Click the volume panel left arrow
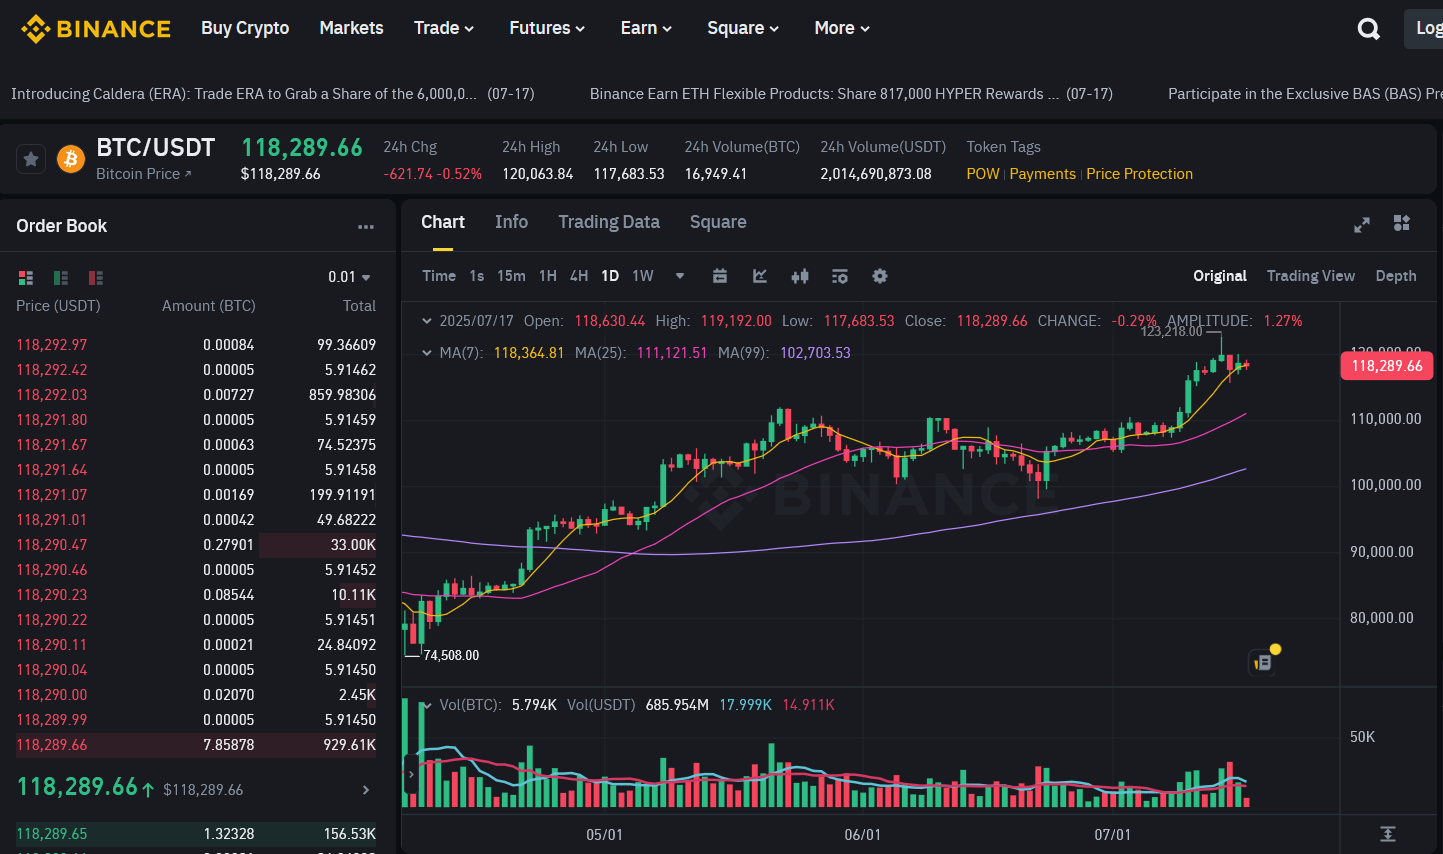 (x=410, y=774)
